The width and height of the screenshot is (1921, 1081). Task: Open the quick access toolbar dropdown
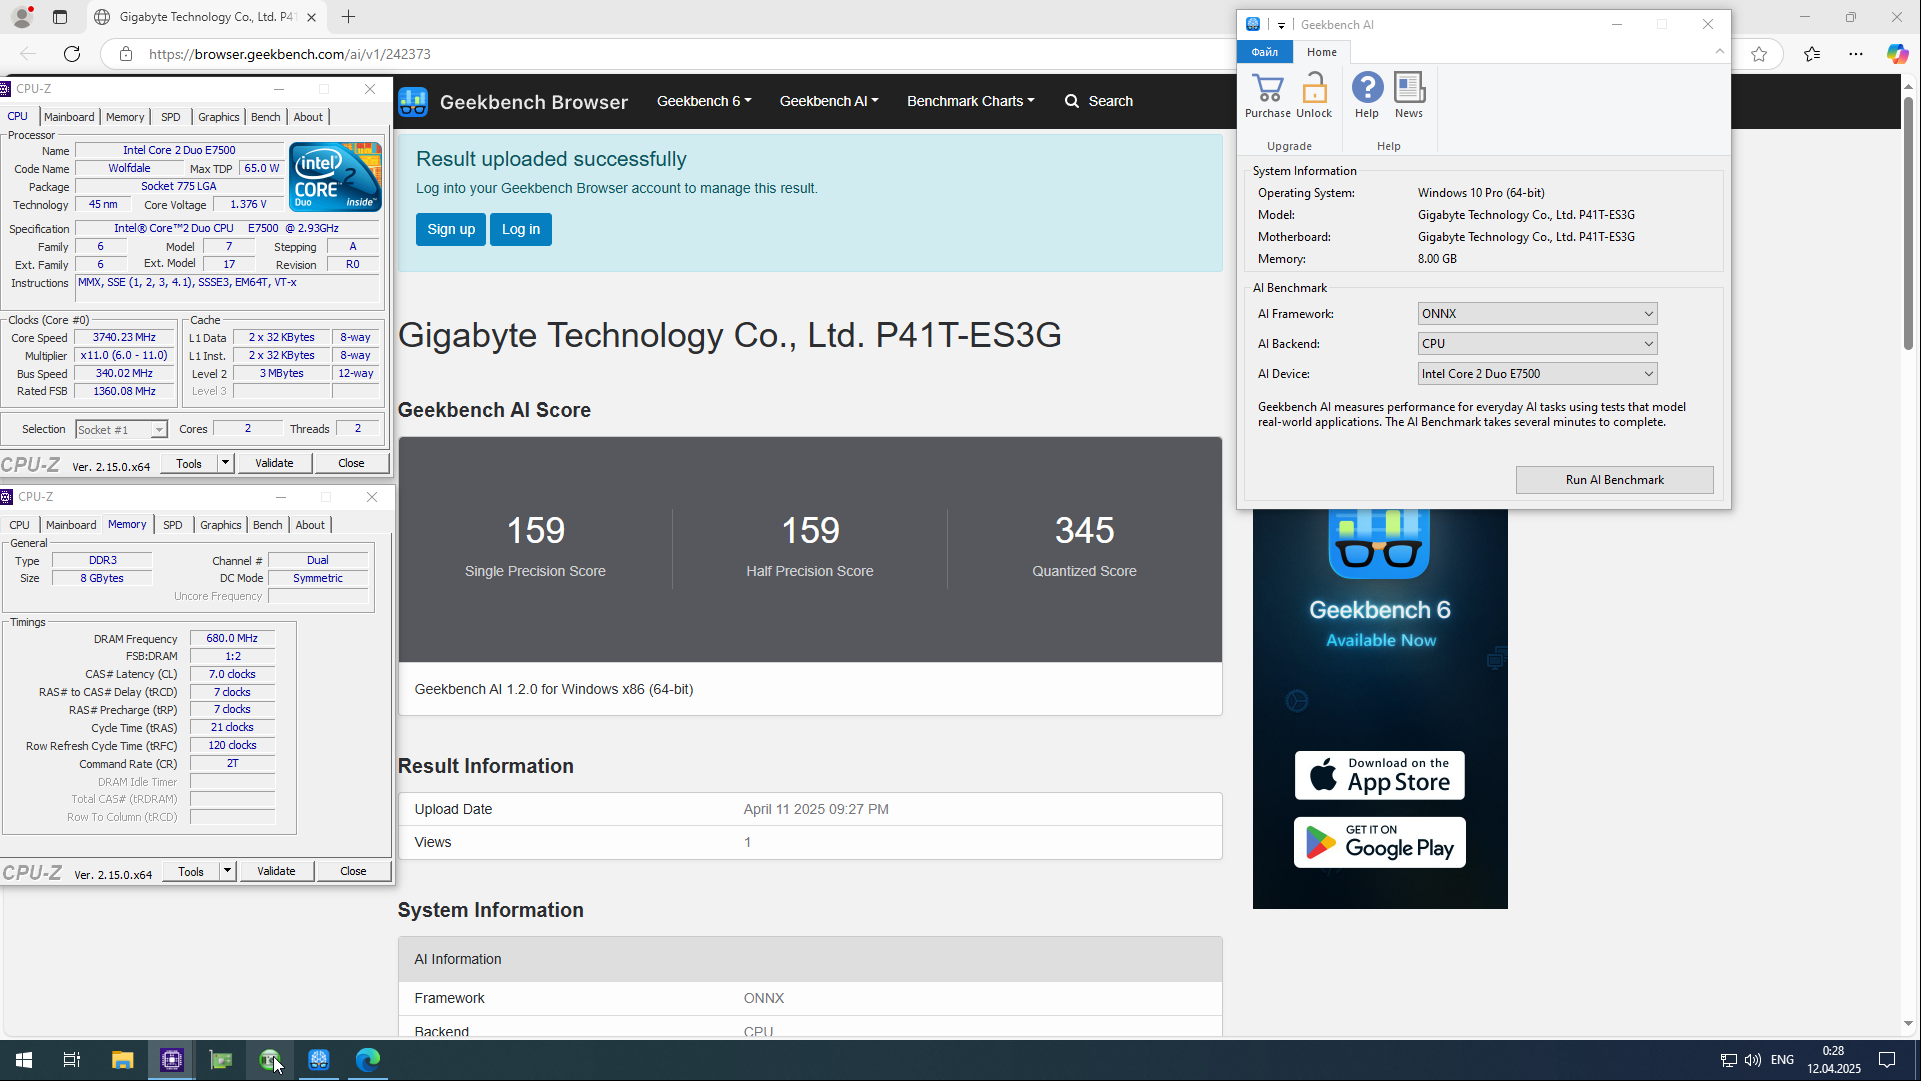tap(1281, 25)
